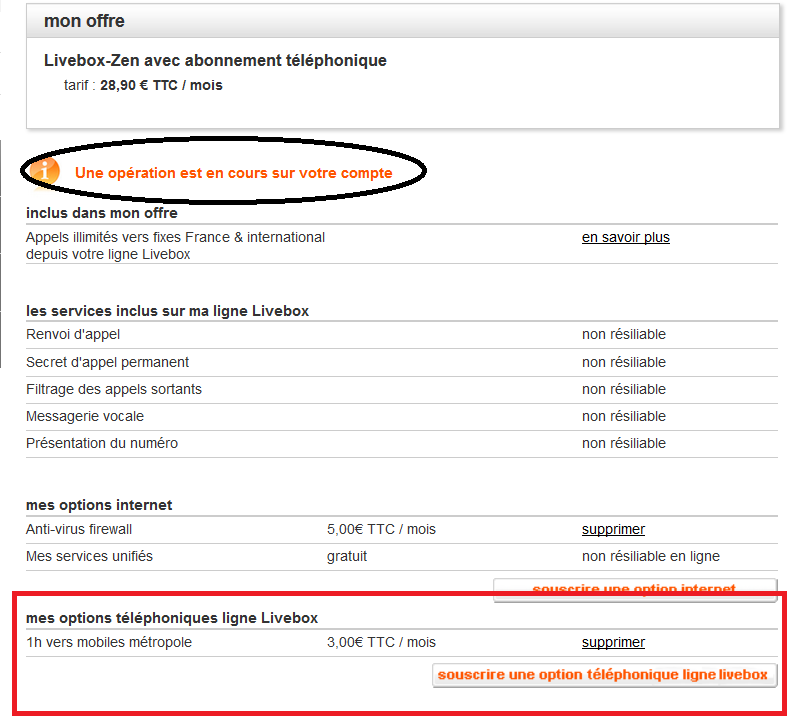Select the 'Renvoi d'appel' row
The width and height of the screenshot is (787, 721).
pyautogui.click(x=402, y=335)
